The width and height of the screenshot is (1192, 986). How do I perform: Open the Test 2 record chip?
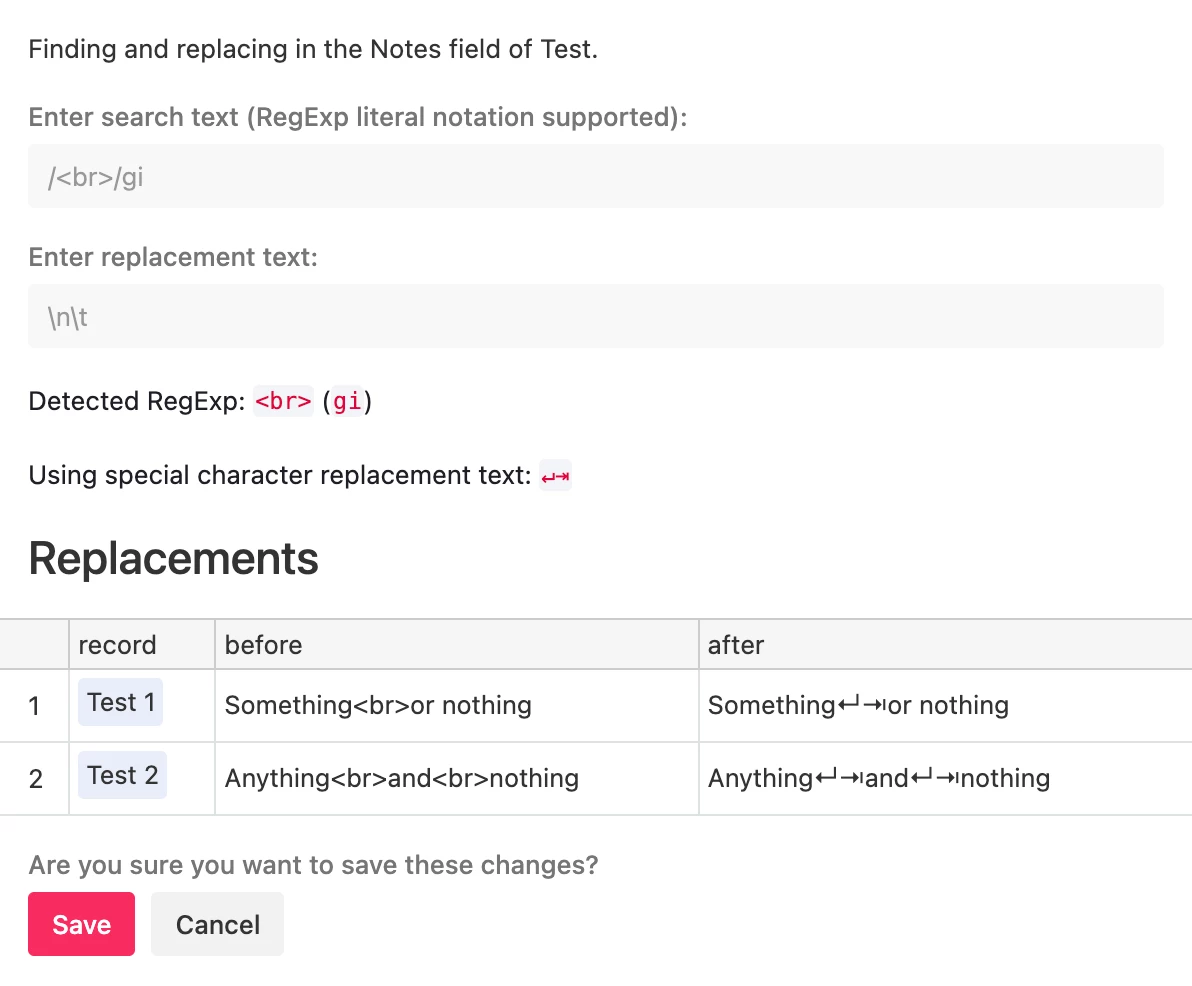pos(123,776)
